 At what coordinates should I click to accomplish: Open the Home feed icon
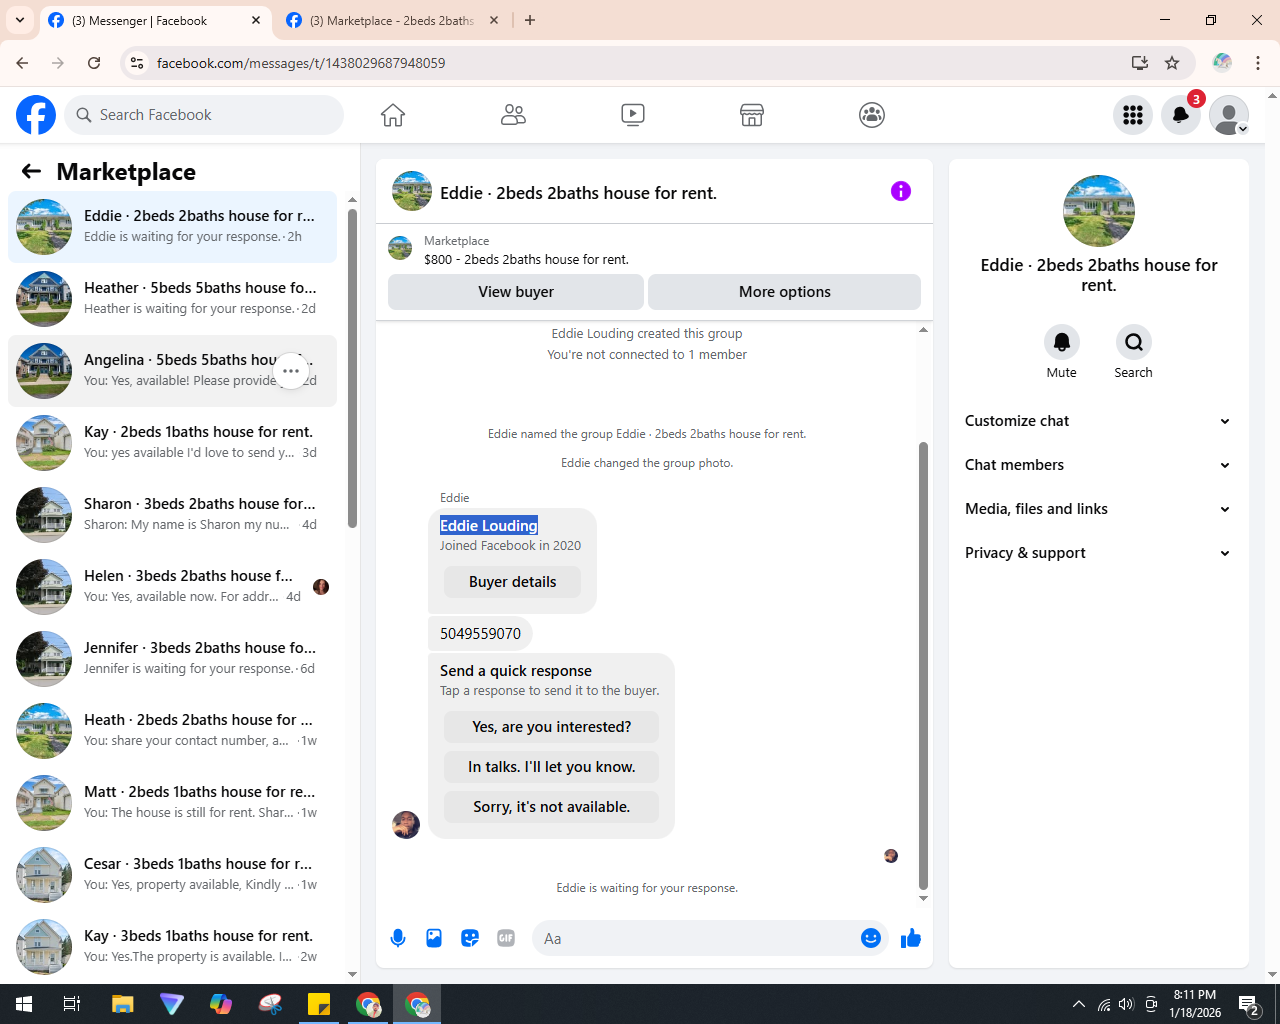click(393, 115)
